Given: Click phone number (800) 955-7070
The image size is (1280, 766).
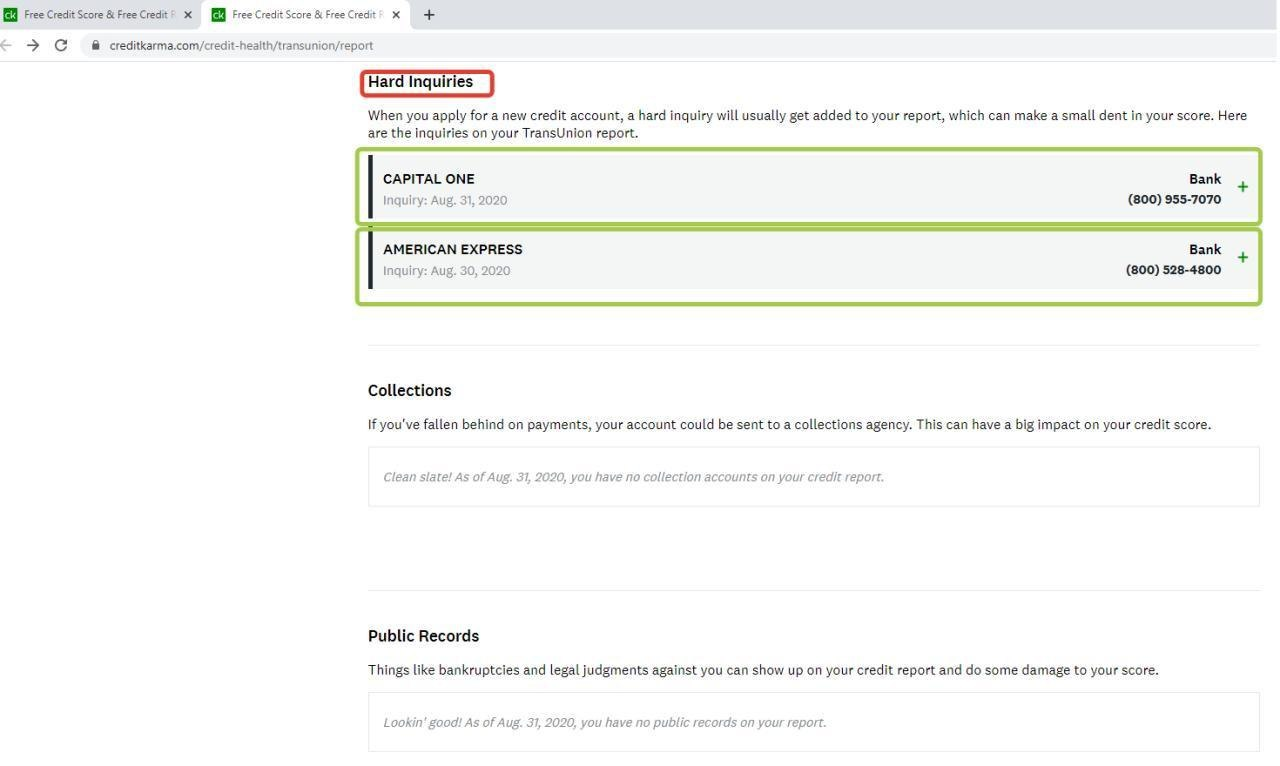Looking at the screenshot, I should point(1174,199).
